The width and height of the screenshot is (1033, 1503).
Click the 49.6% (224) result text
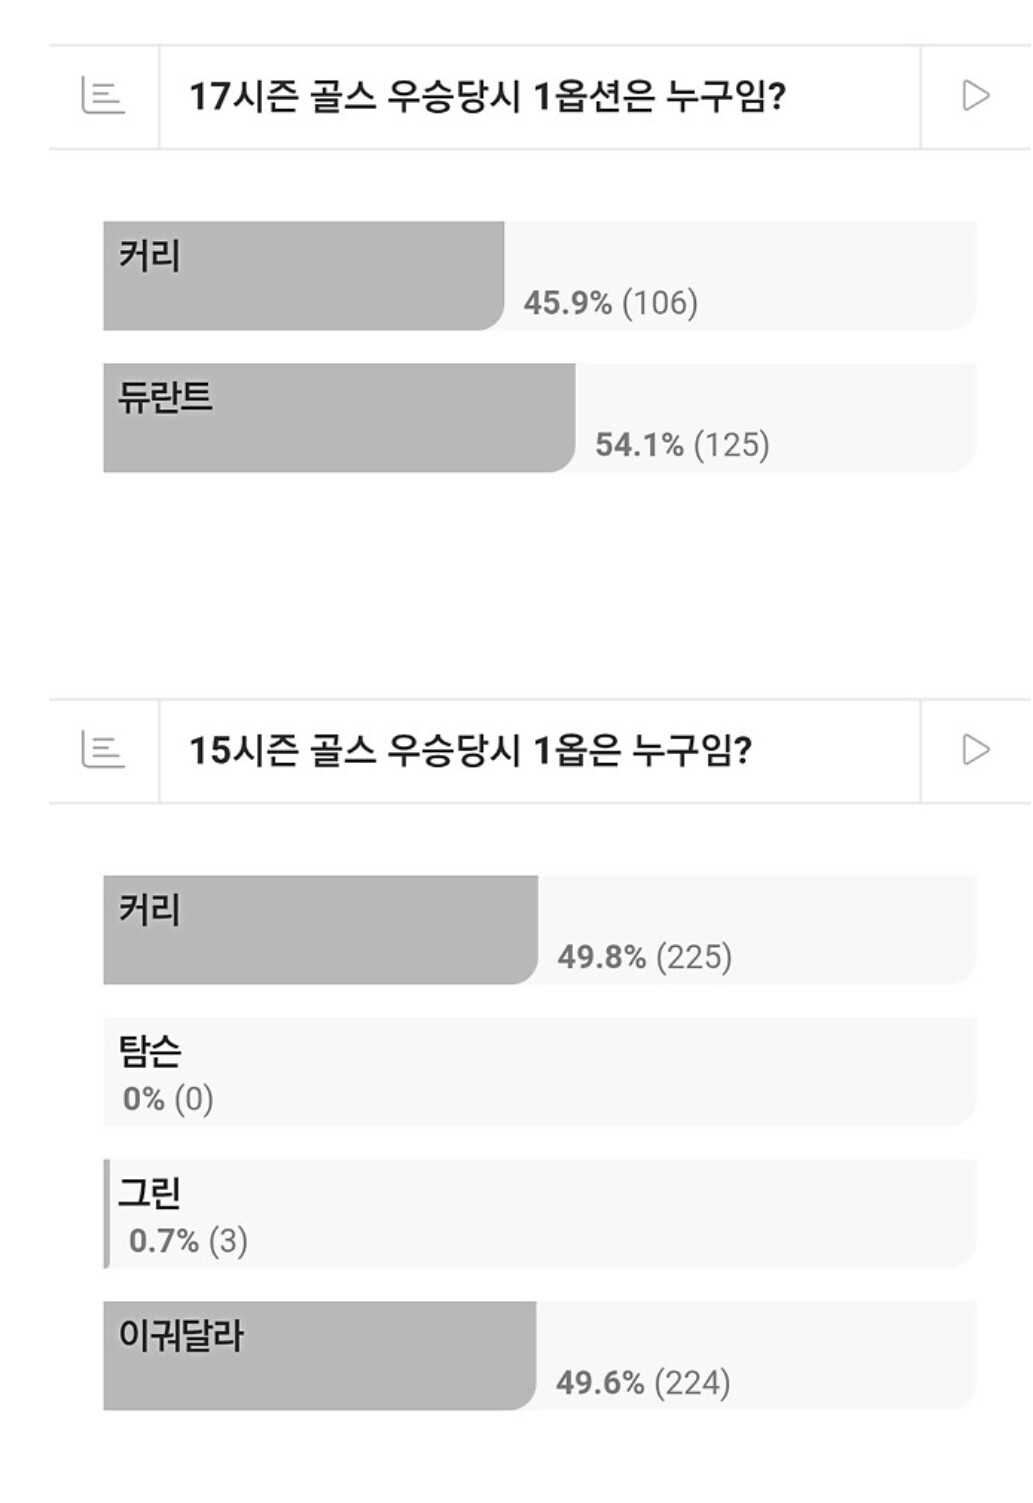pyautogui.click(x=644, y=1382)
